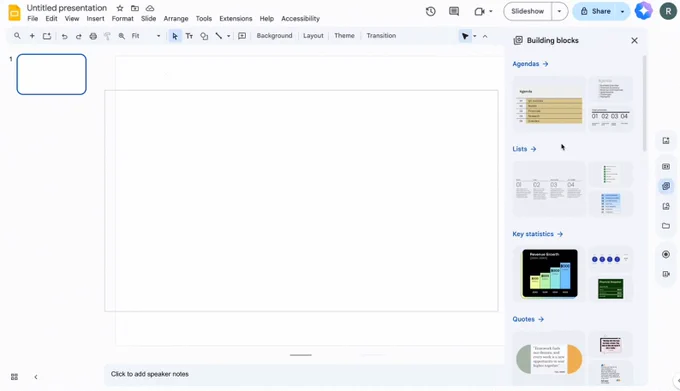Open the Fit zoom dropdown

pos(146,36)
